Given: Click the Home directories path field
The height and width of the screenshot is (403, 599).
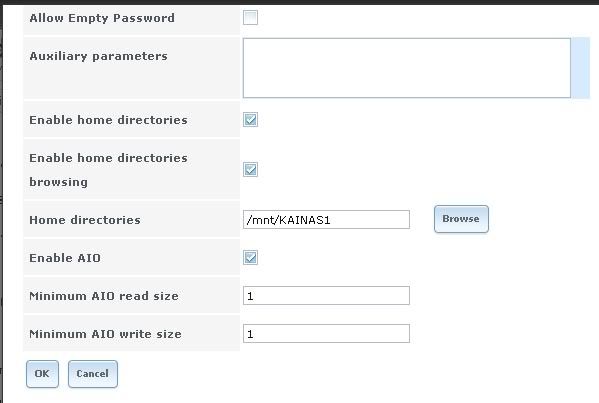Looking at the screenshot, I should click(326, 220).
